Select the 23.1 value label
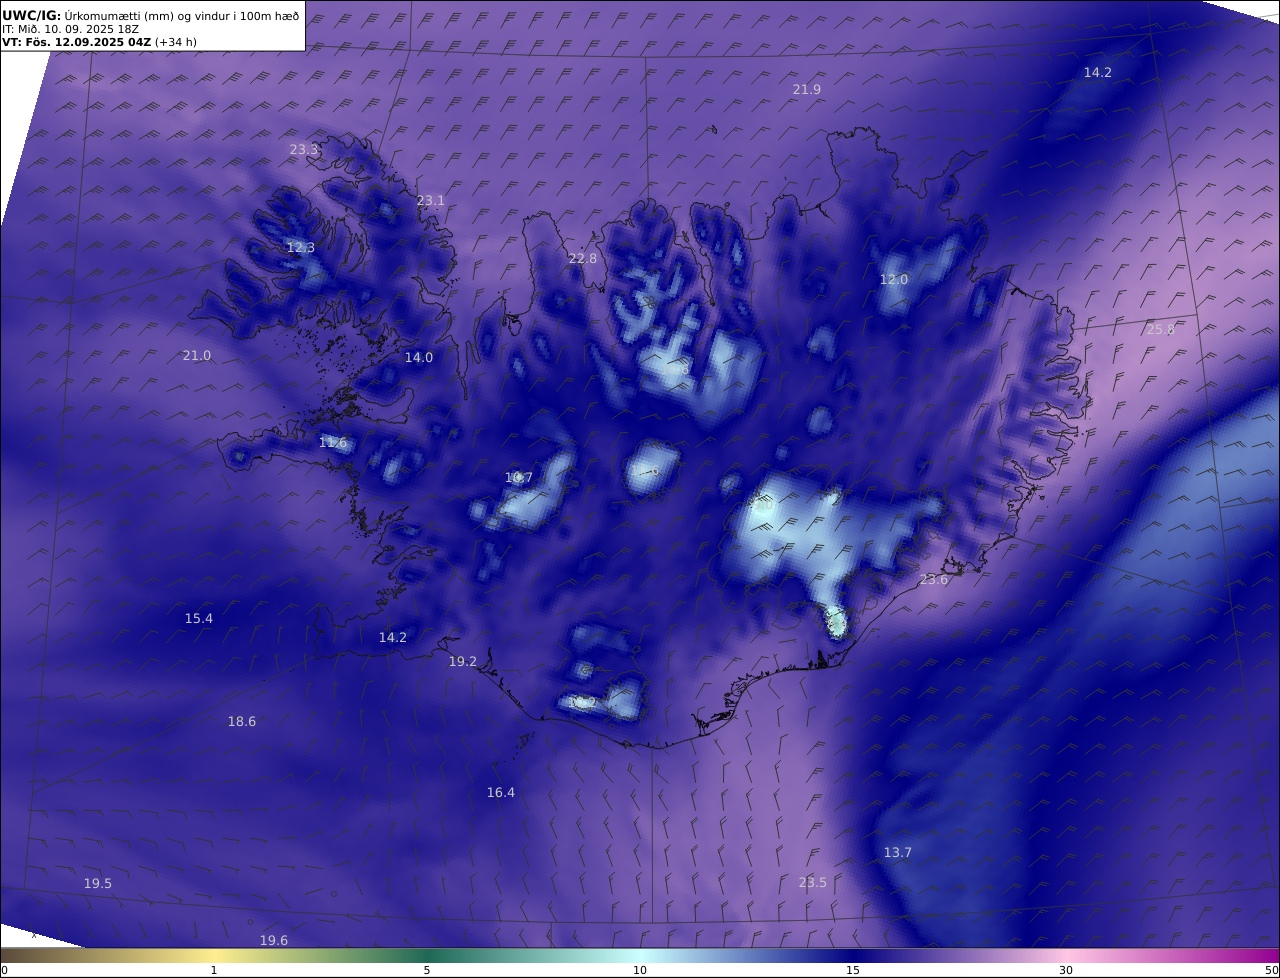The width and height of the screenshot is (1280, 978). pos(431,201)
